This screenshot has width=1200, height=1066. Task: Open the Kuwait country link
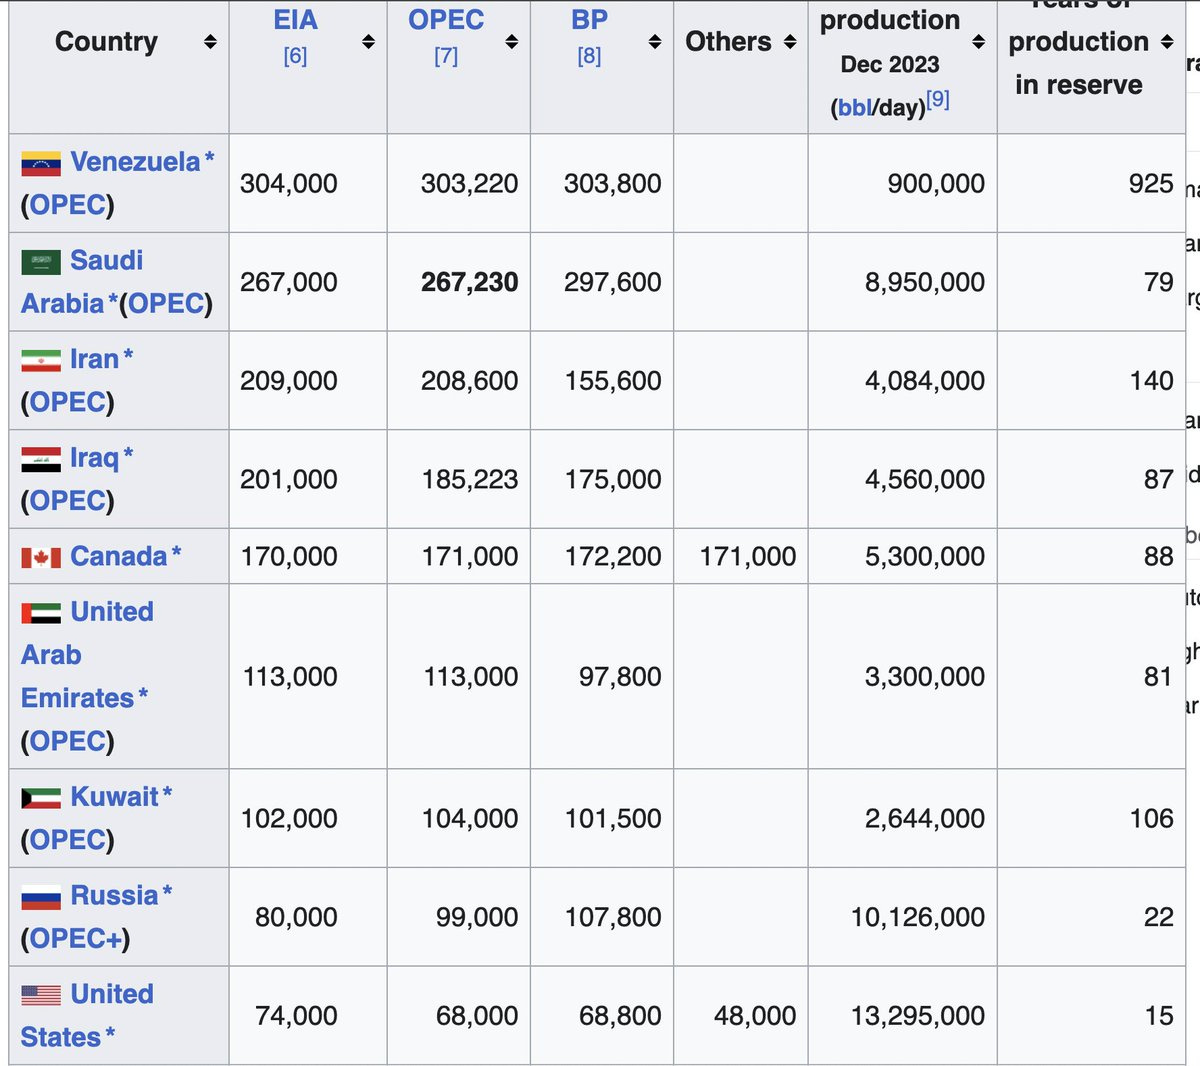coord(114,797)
